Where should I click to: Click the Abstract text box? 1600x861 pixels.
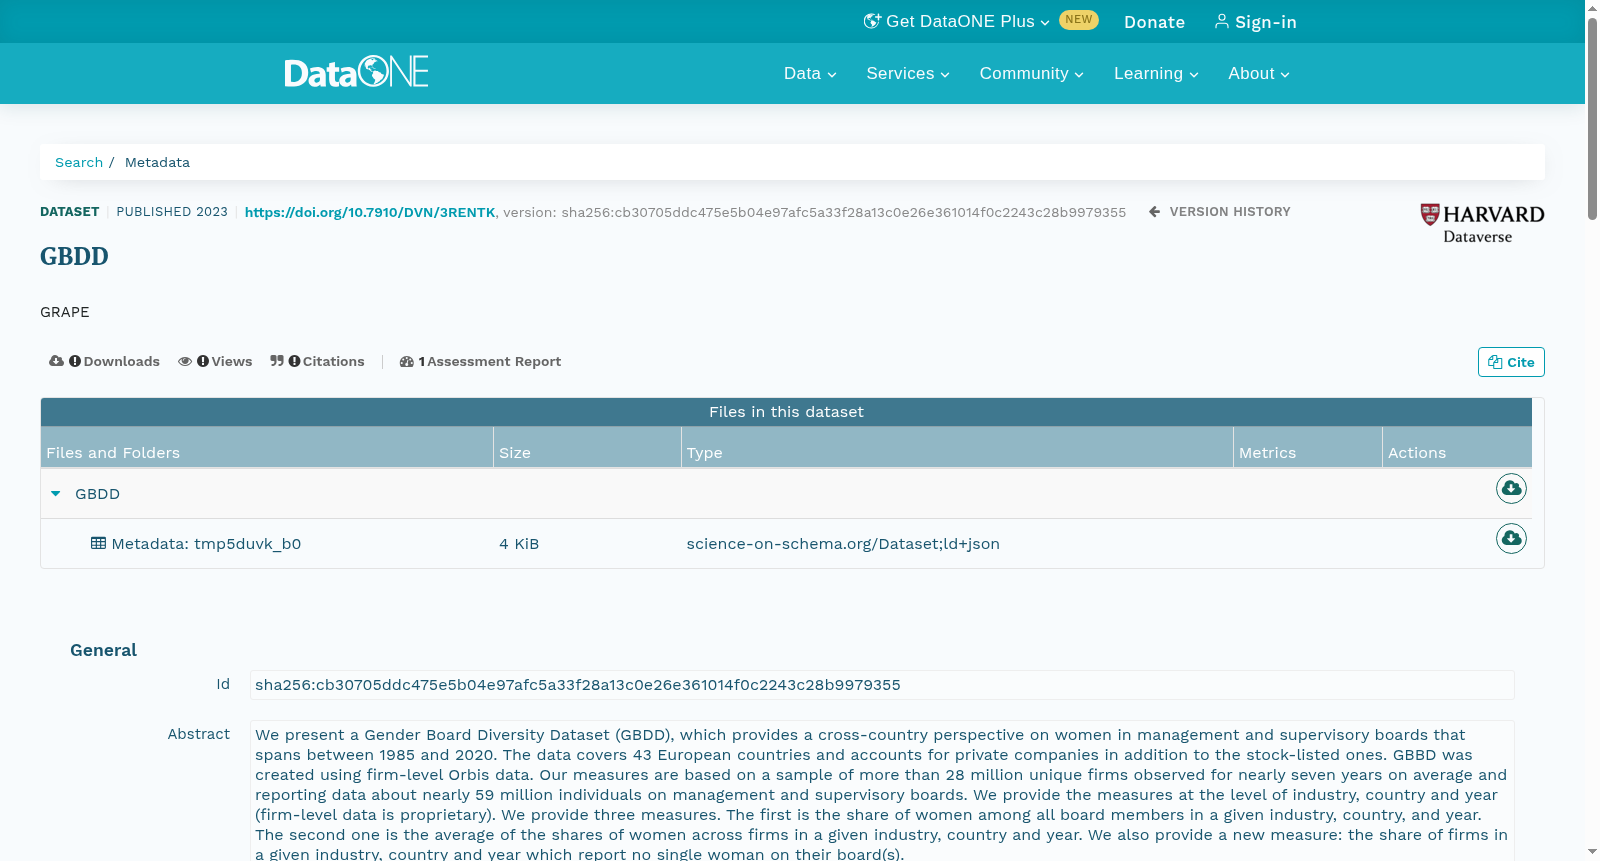click(x=882, y=790)
